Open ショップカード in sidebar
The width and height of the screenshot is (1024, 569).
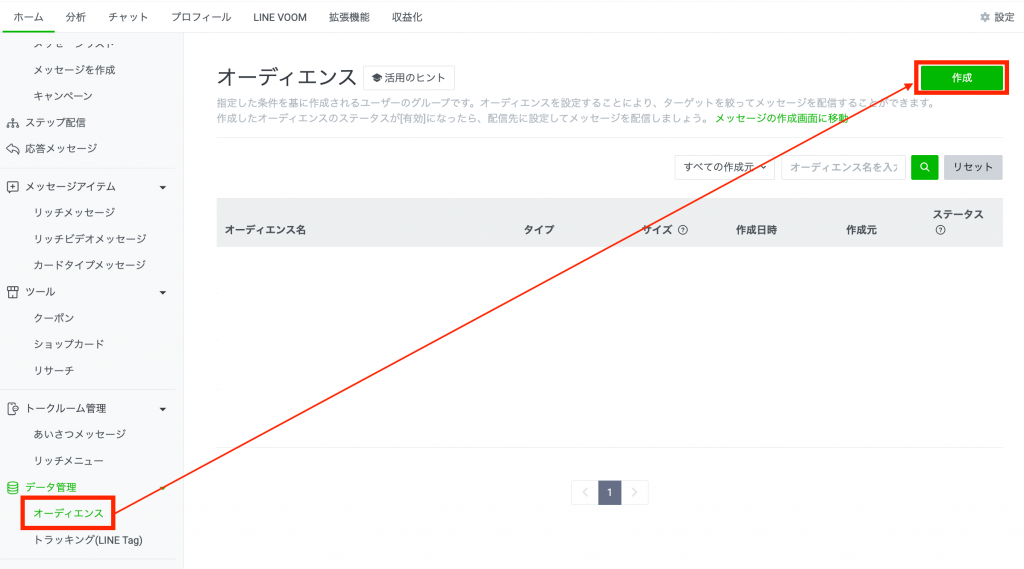[69, 344]
